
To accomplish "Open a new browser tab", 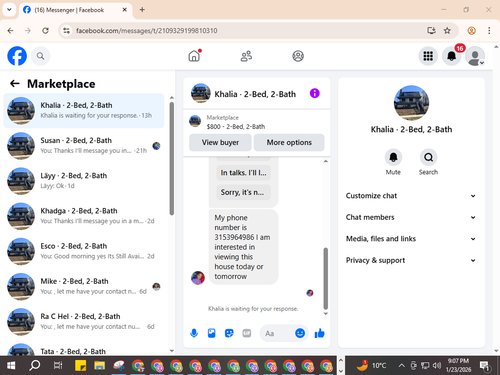I will coord(142,10).
